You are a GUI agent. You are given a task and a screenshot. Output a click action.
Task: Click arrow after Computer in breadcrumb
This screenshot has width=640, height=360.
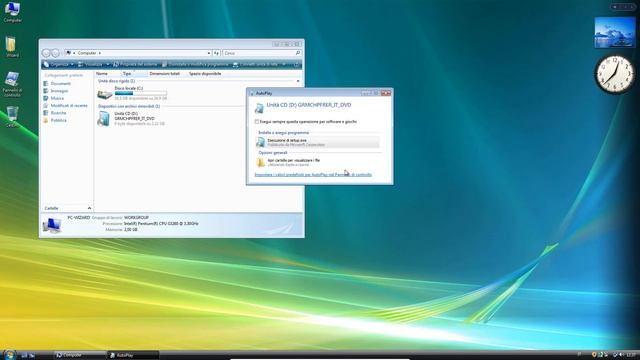[100, 53]
